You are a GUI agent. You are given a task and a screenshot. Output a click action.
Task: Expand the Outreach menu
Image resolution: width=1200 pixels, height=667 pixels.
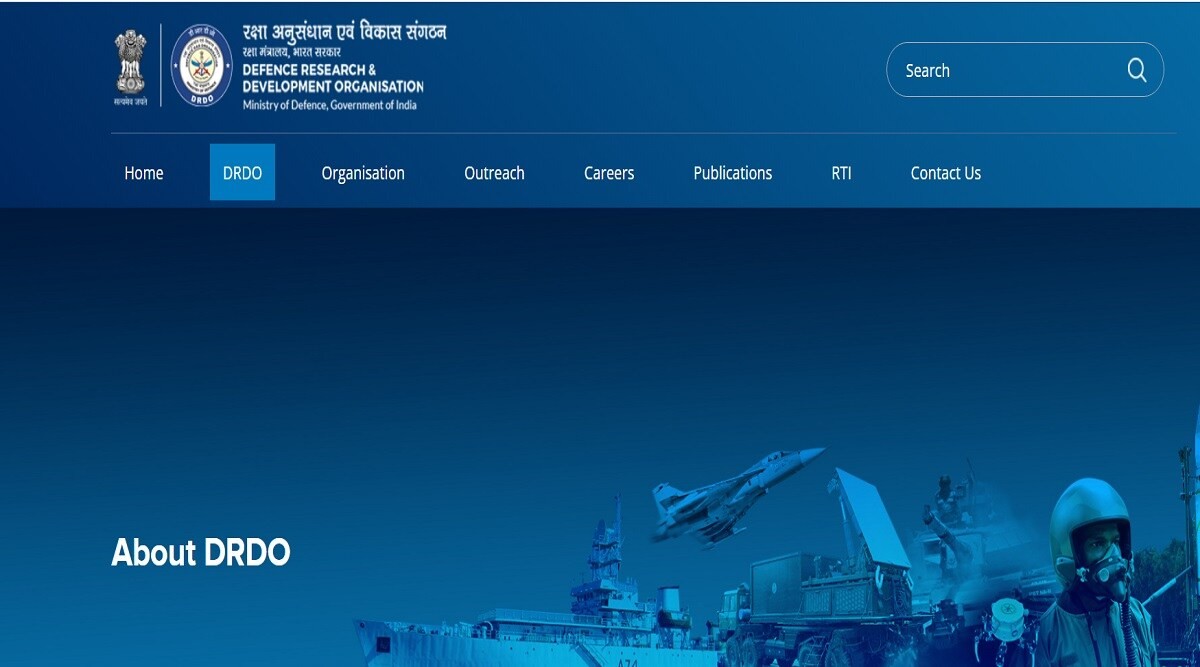click(494, 173)
